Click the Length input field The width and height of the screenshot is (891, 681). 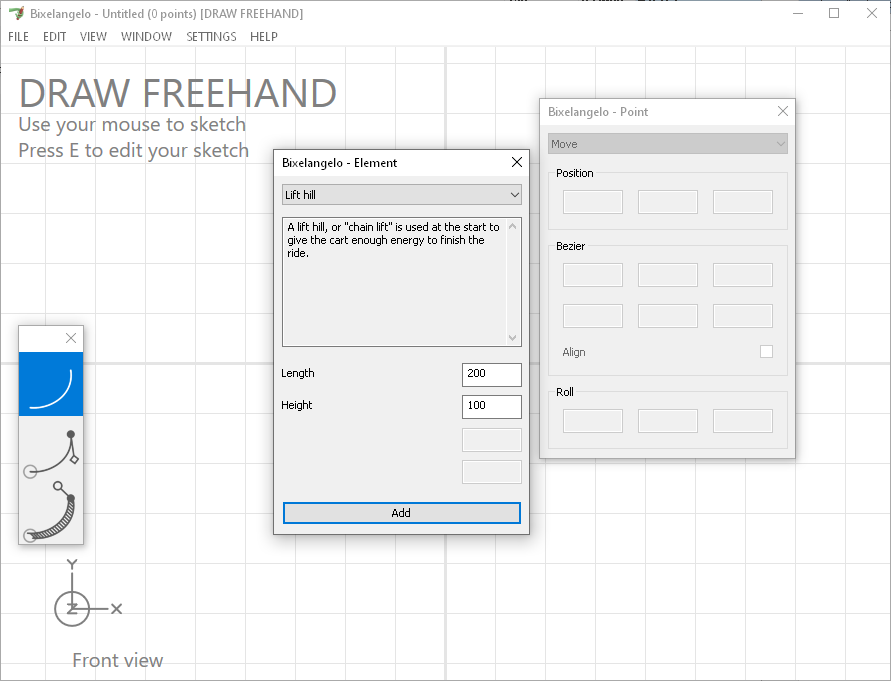coord(492,375)
